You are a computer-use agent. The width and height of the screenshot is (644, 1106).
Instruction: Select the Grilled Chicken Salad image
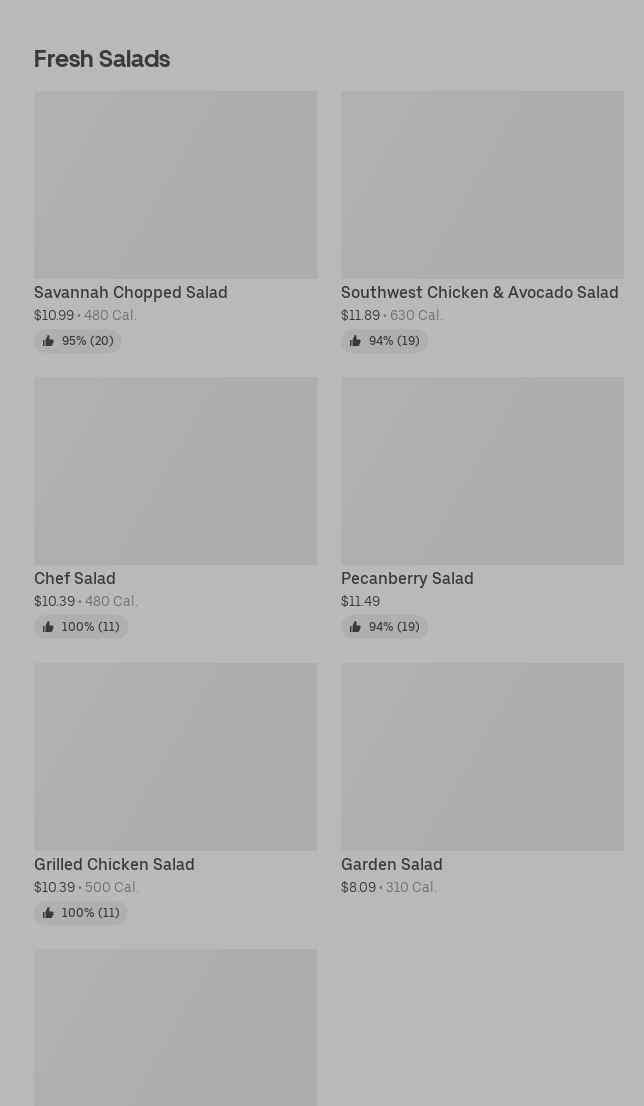click(175, 757)
